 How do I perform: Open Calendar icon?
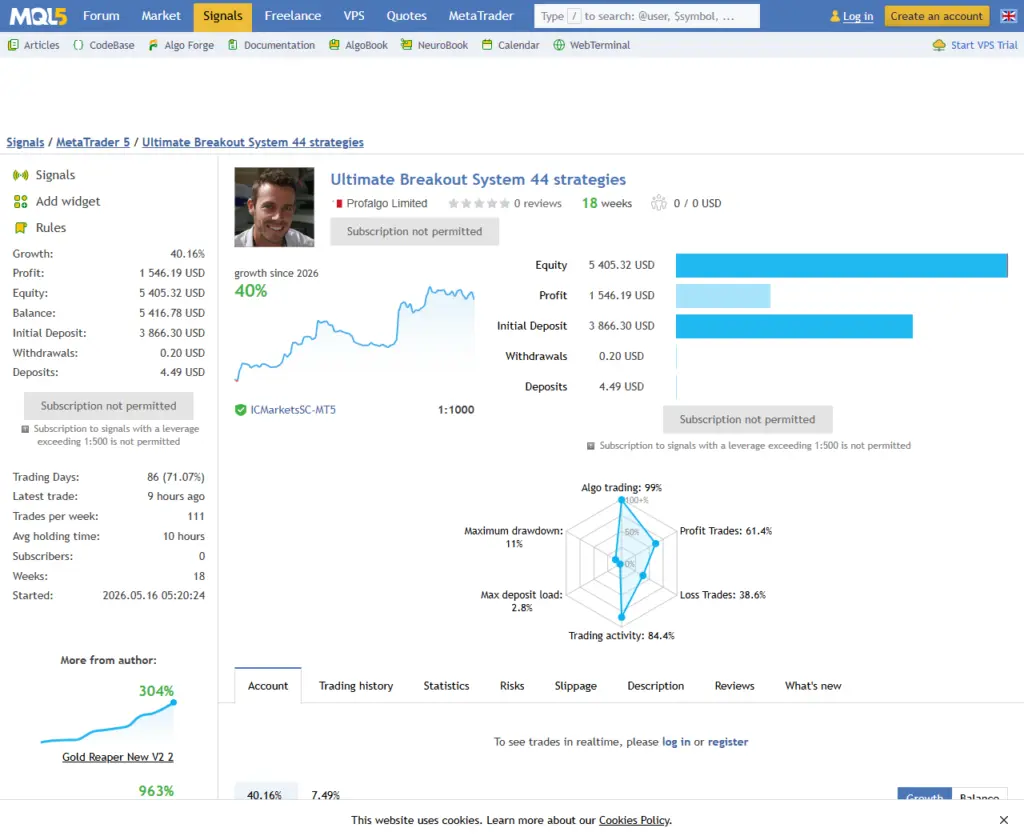click(487, 45)
